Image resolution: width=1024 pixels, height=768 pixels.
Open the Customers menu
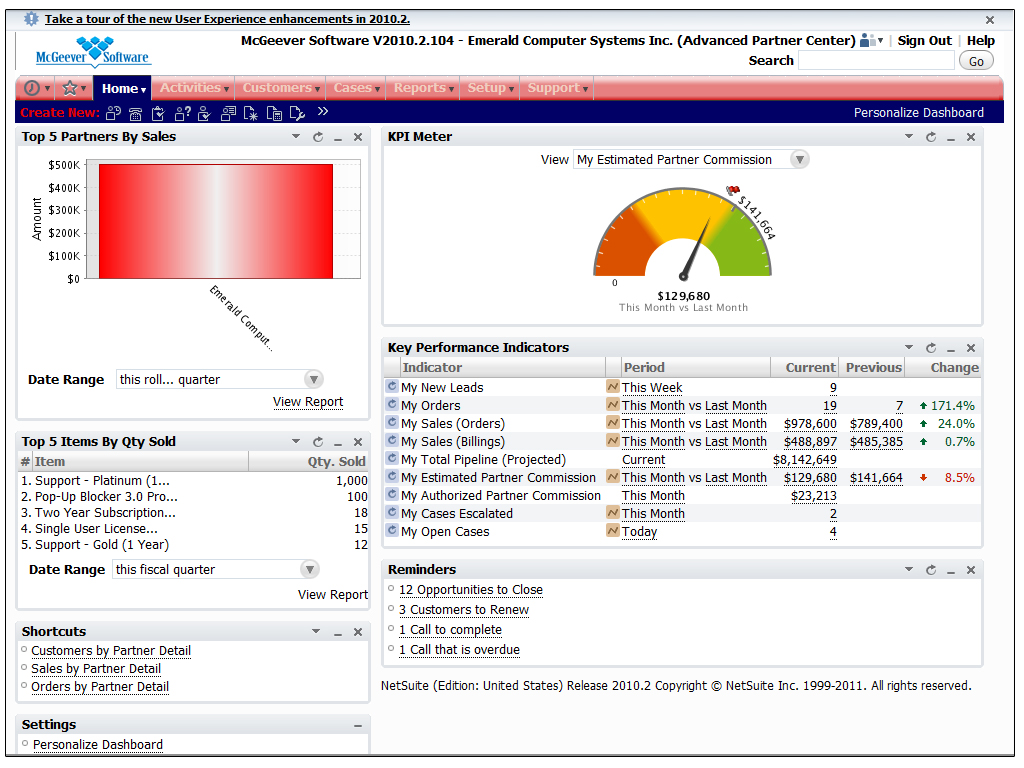[x=277, y=88]
